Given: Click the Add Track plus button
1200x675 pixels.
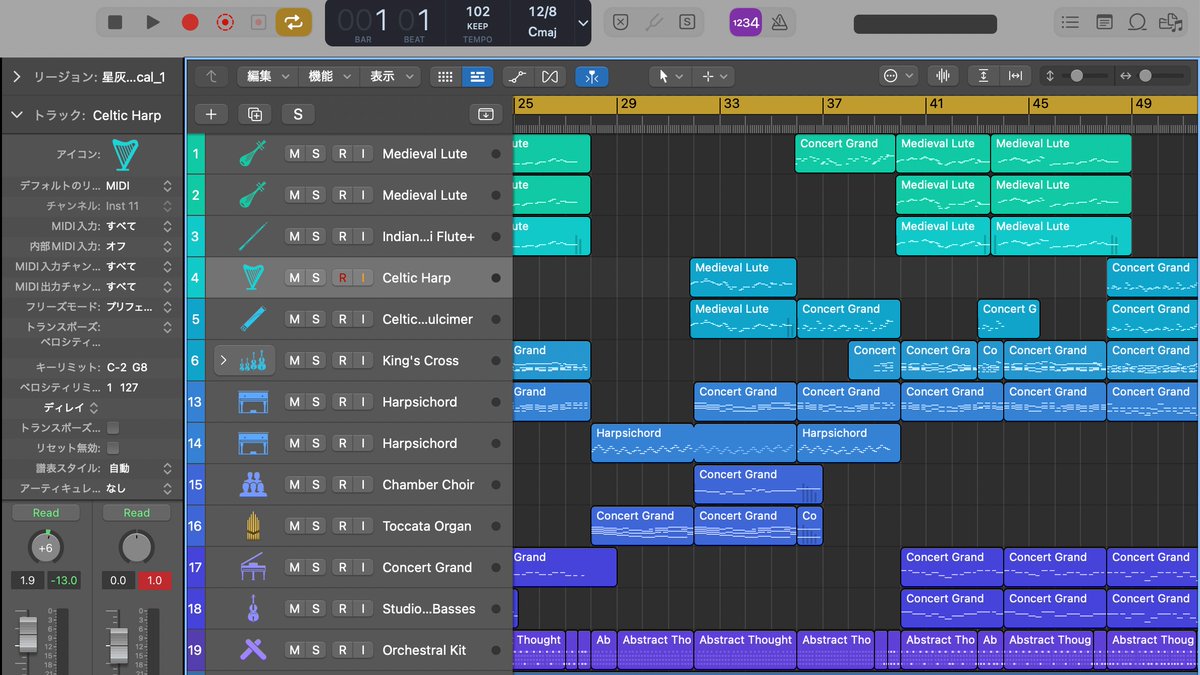Looking at the screenshot, I should 210,114.
